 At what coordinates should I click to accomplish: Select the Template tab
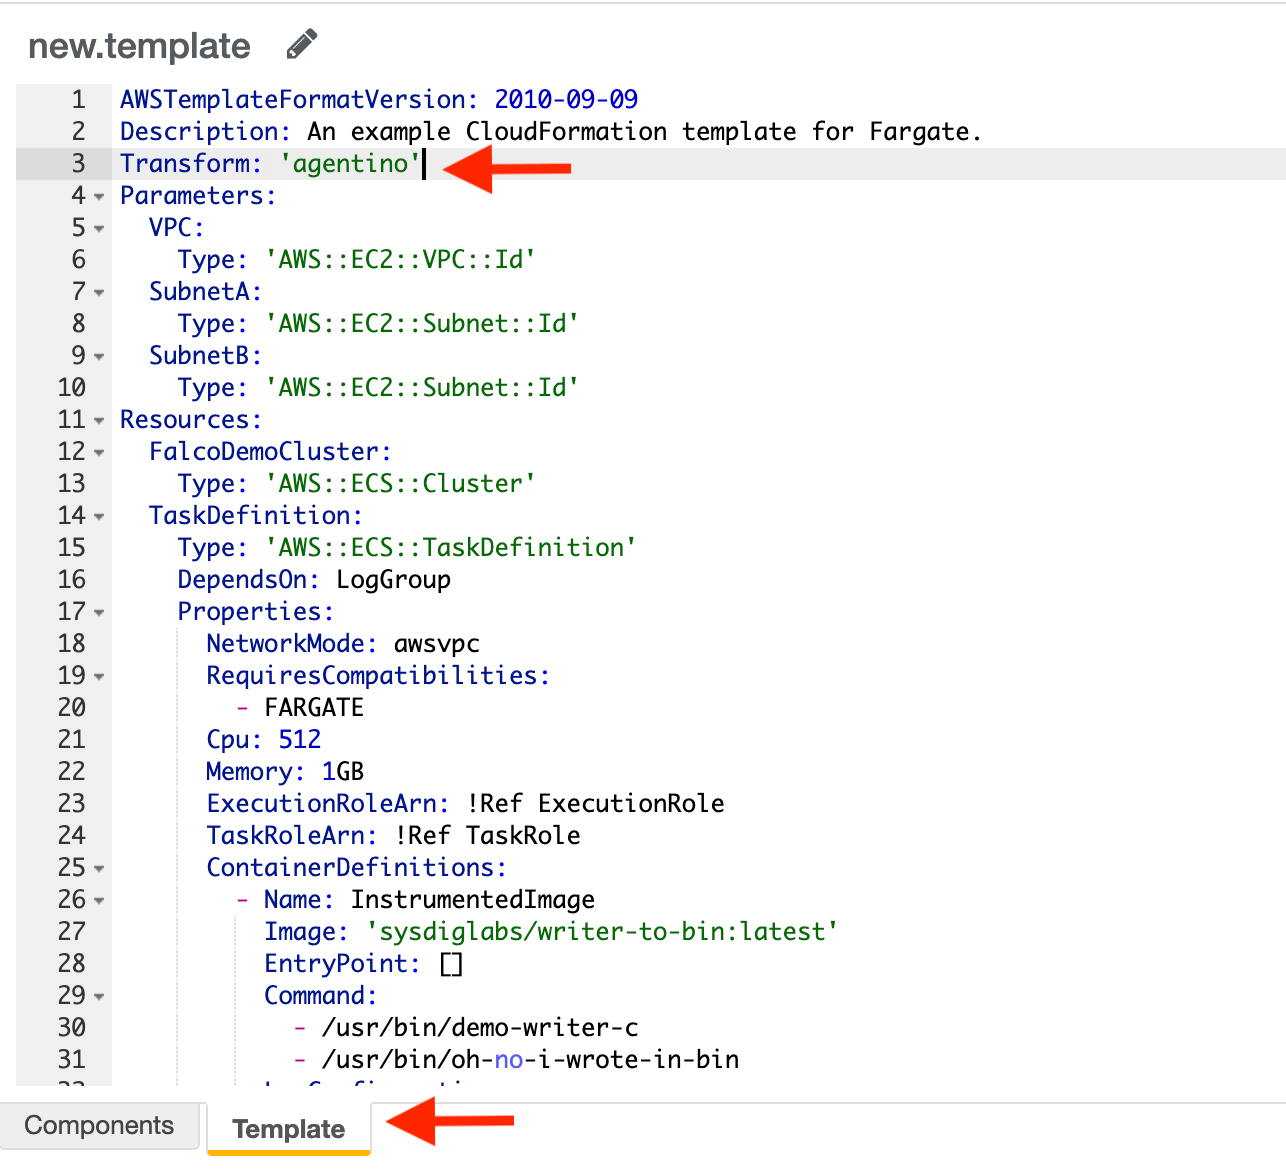[289, 1129]
